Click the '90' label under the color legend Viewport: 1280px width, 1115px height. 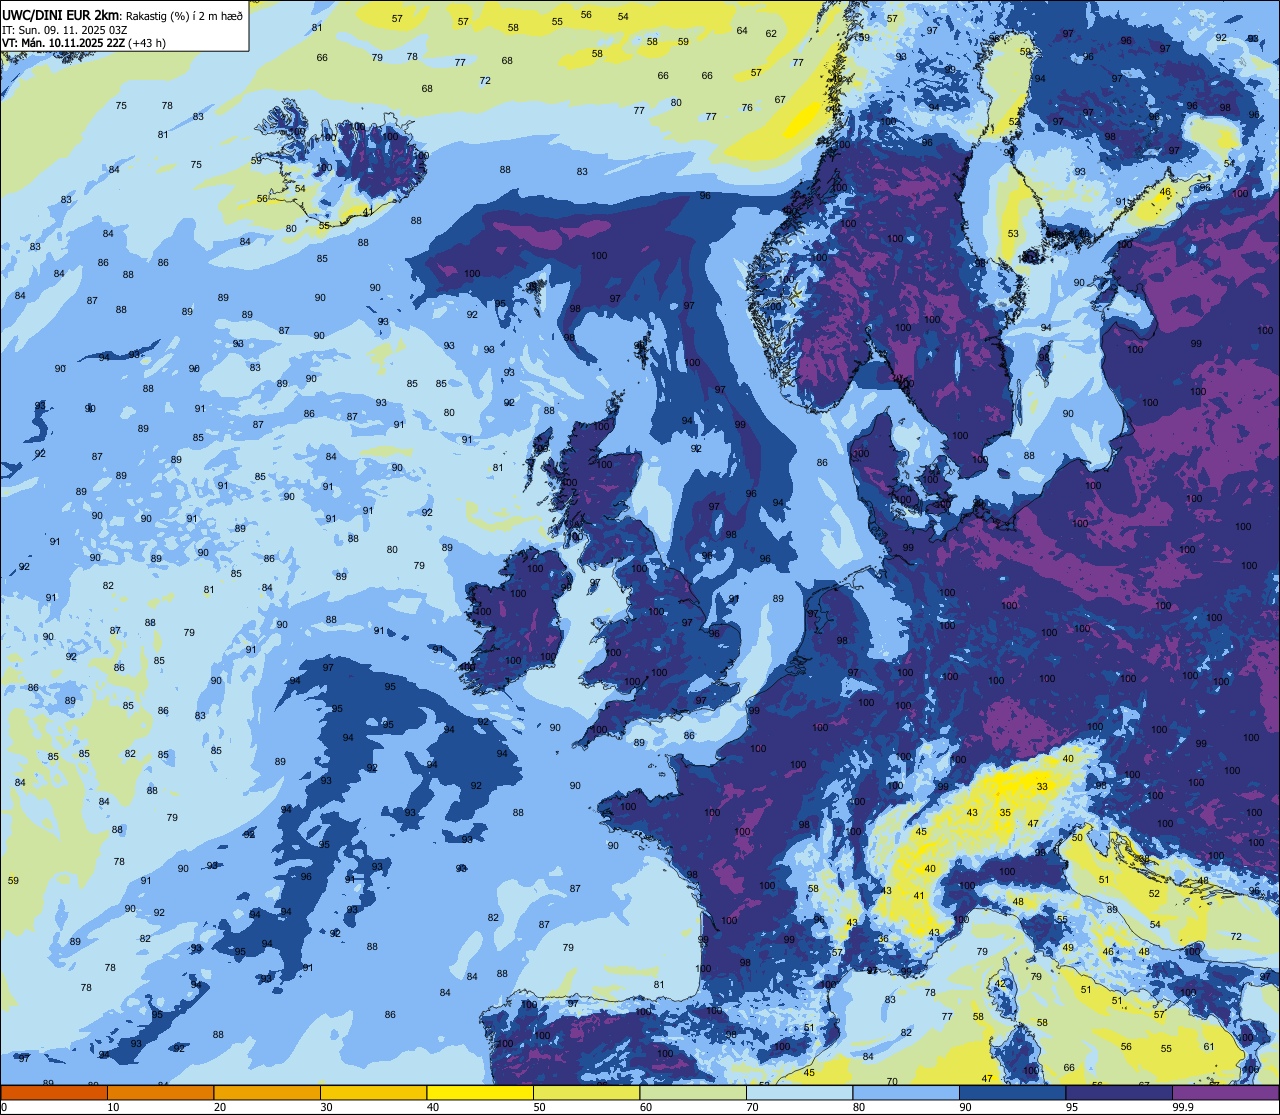coord(965,1107)
